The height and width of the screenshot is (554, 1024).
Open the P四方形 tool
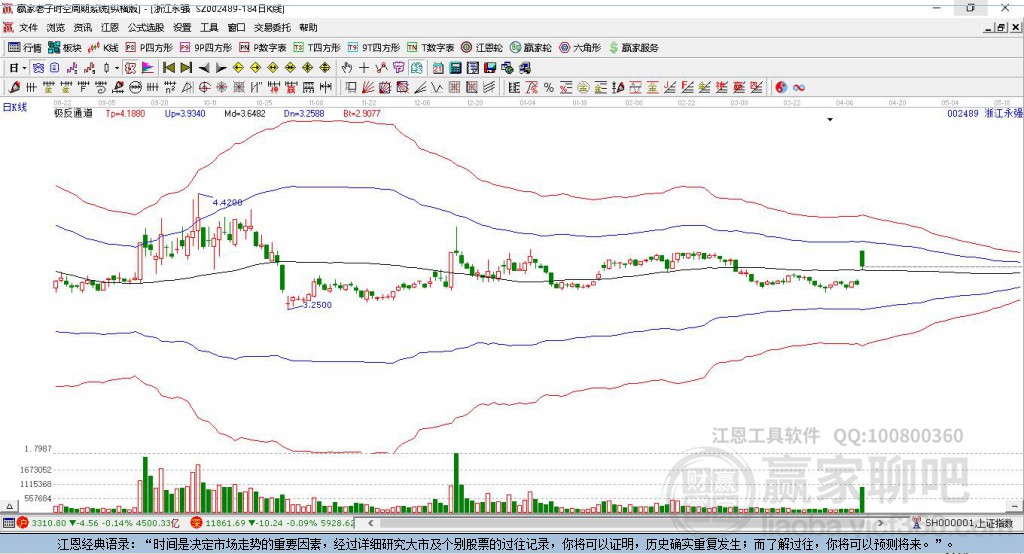click(149, 48)
